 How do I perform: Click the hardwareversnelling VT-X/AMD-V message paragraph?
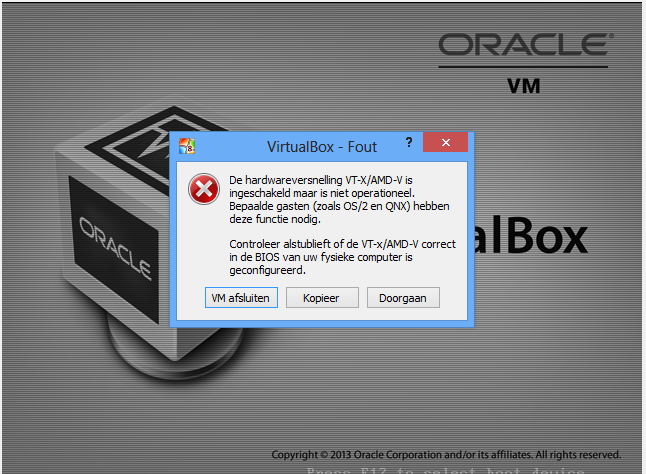[x=339, y=200]
